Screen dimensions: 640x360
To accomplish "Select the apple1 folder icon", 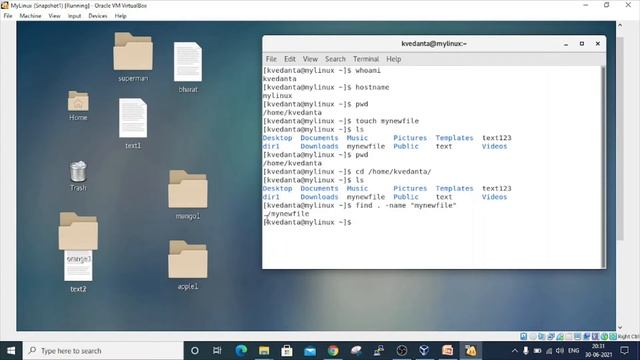I will 188,260.
